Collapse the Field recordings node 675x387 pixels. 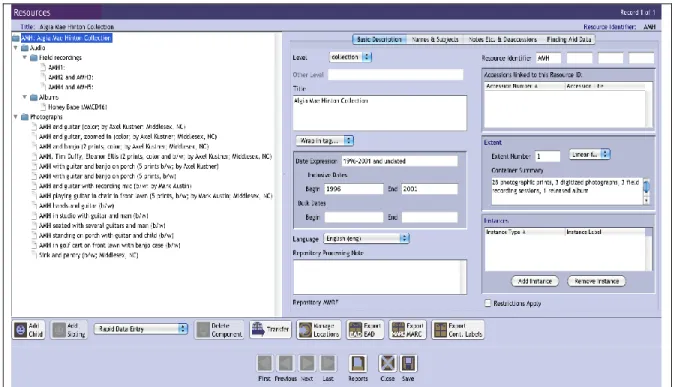(25, 57)
